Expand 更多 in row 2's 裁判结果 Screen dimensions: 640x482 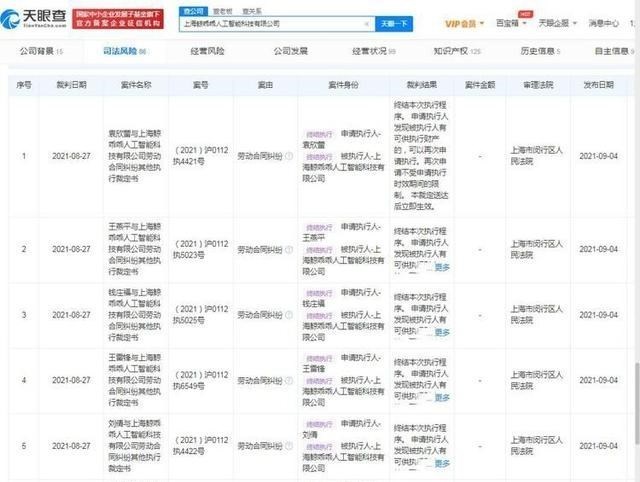tap(442, 267)
